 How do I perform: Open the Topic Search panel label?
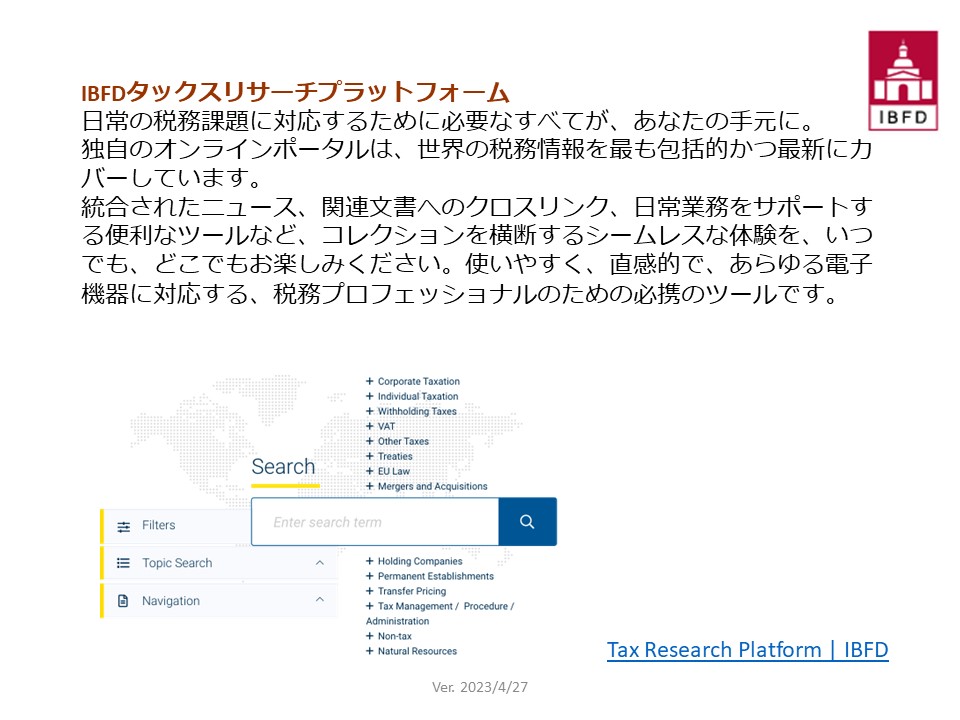tap(177, 563)
